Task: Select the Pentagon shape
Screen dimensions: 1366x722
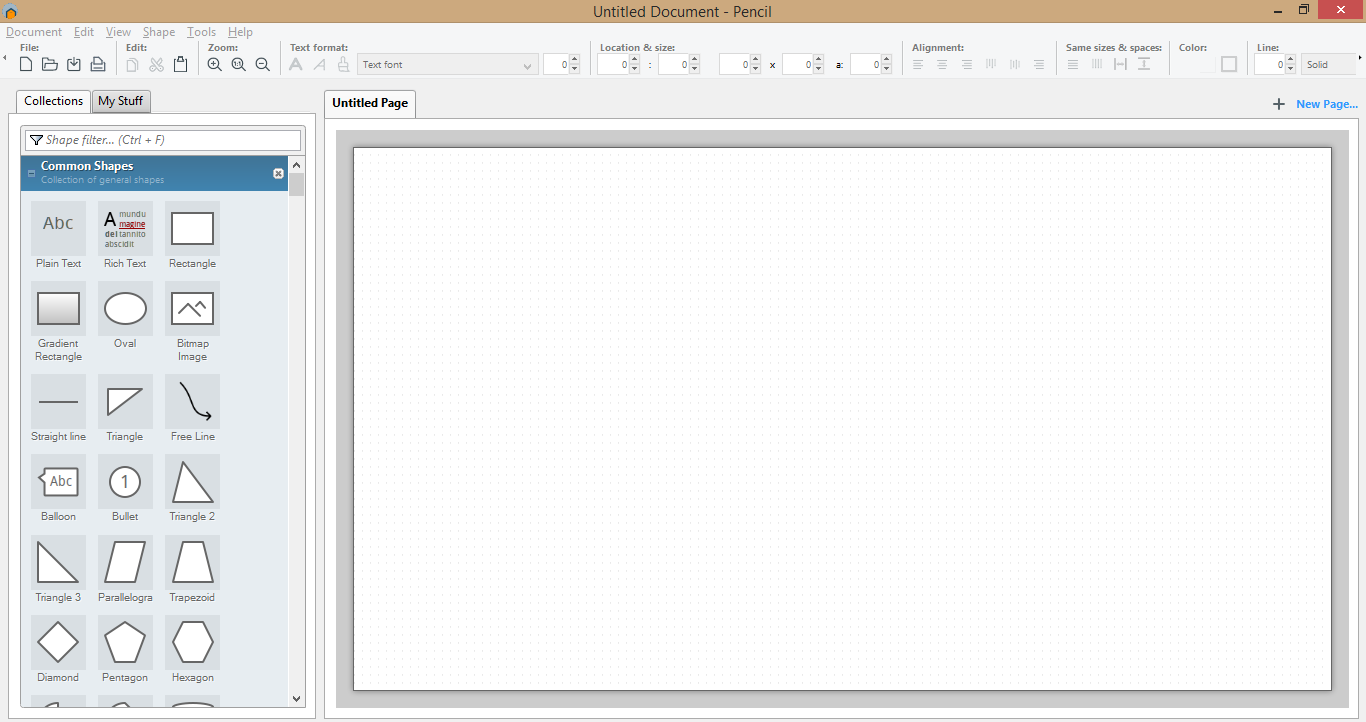Action: [x=125, y=650]
